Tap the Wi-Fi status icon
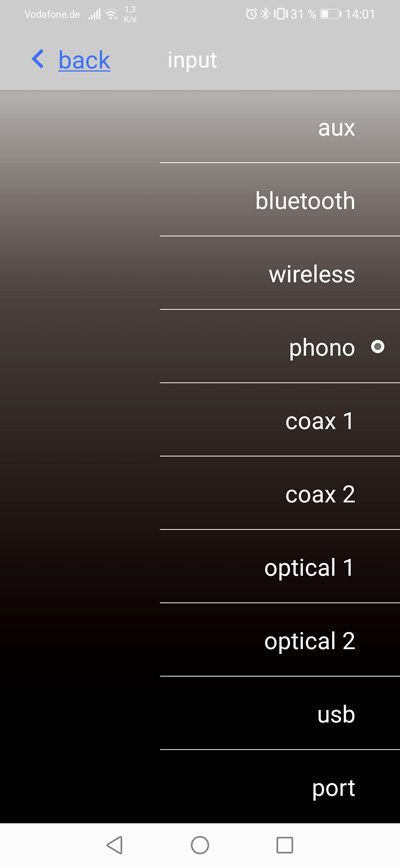 (112, 14)
